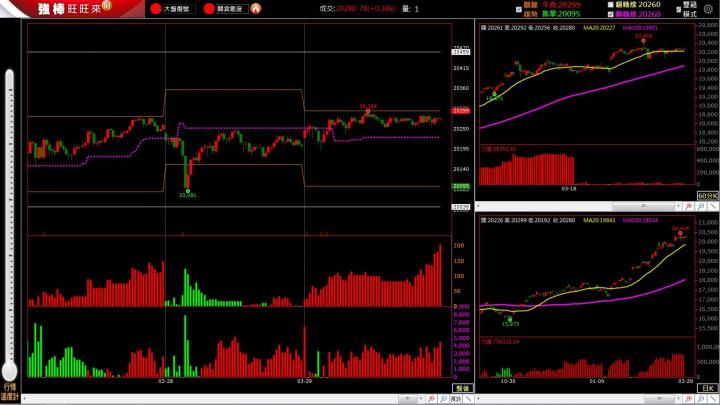Open the settings gear icon
The height and width of the screenshot is (405, 720).
(708, 9)
